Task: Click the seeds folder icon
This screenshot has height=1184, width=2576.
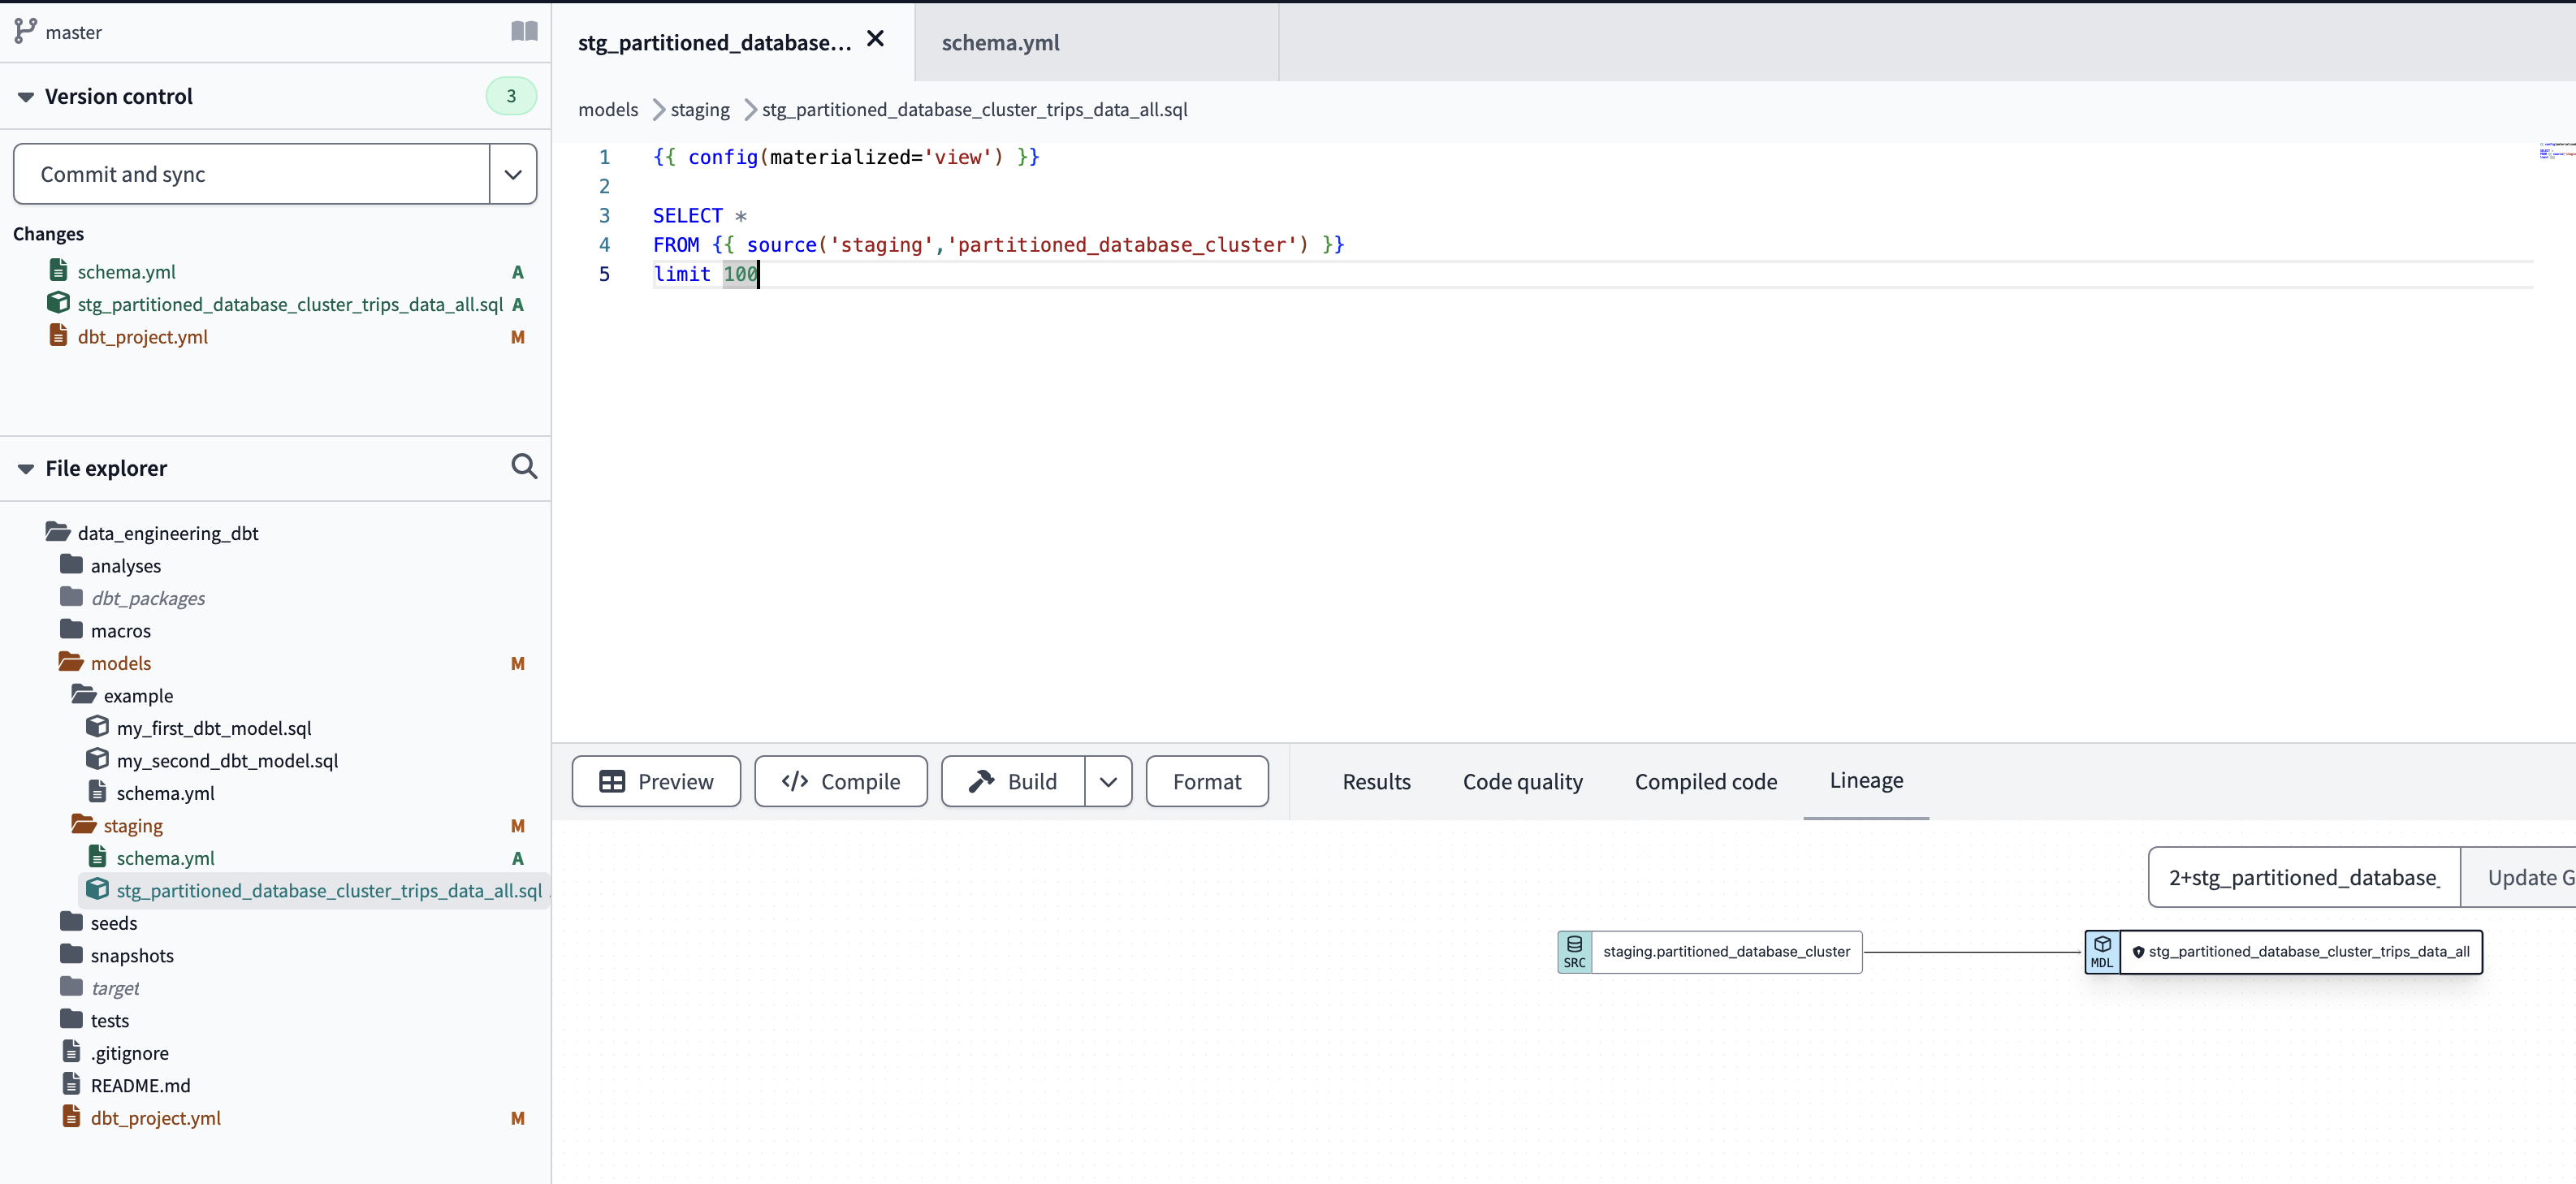Action: point(71,921)
